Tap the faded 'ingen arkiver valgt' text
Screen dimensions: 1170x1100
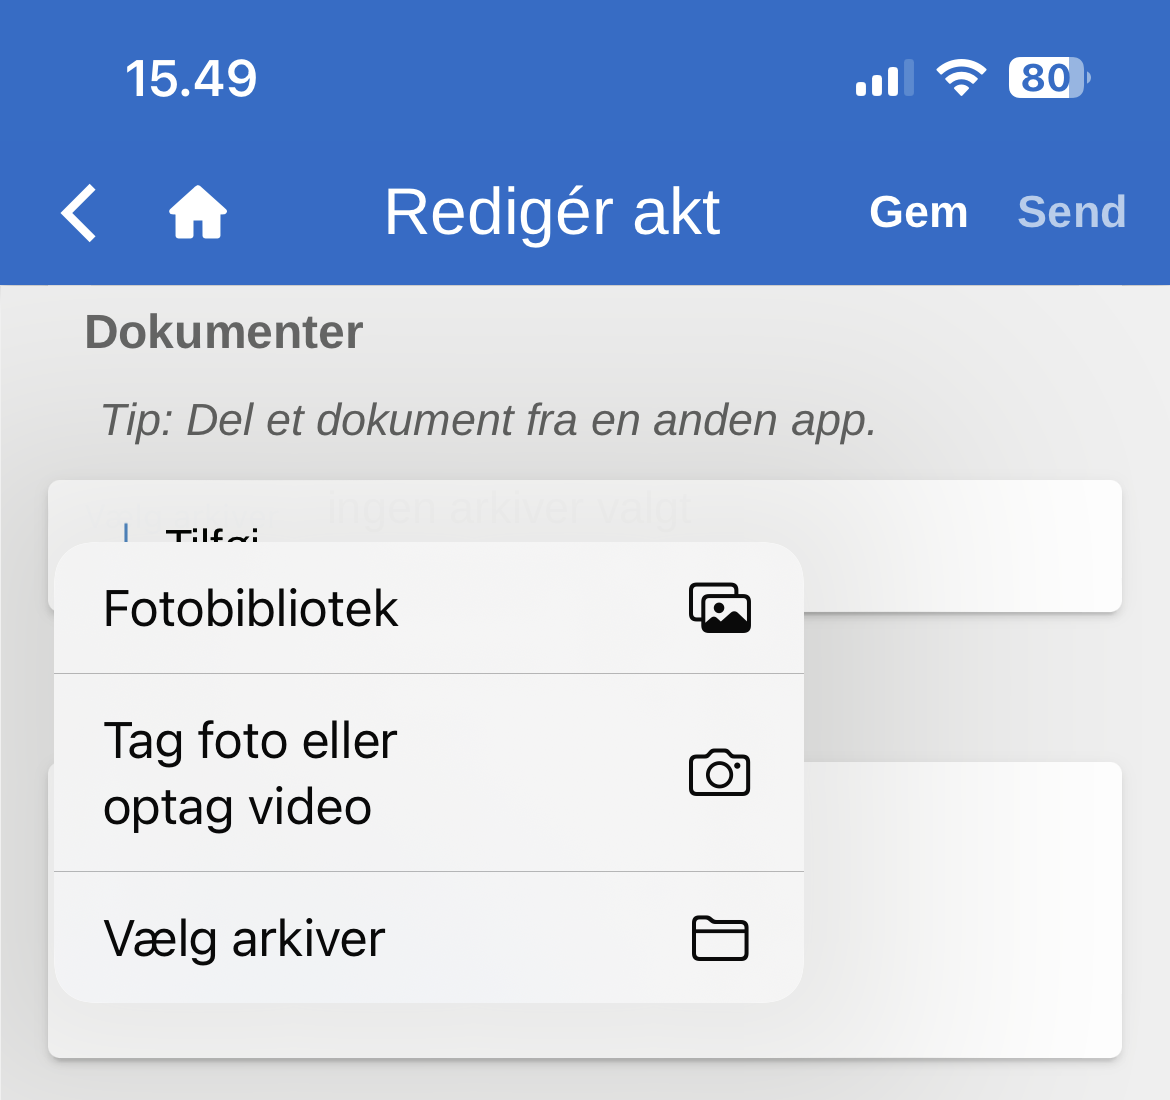510,509
